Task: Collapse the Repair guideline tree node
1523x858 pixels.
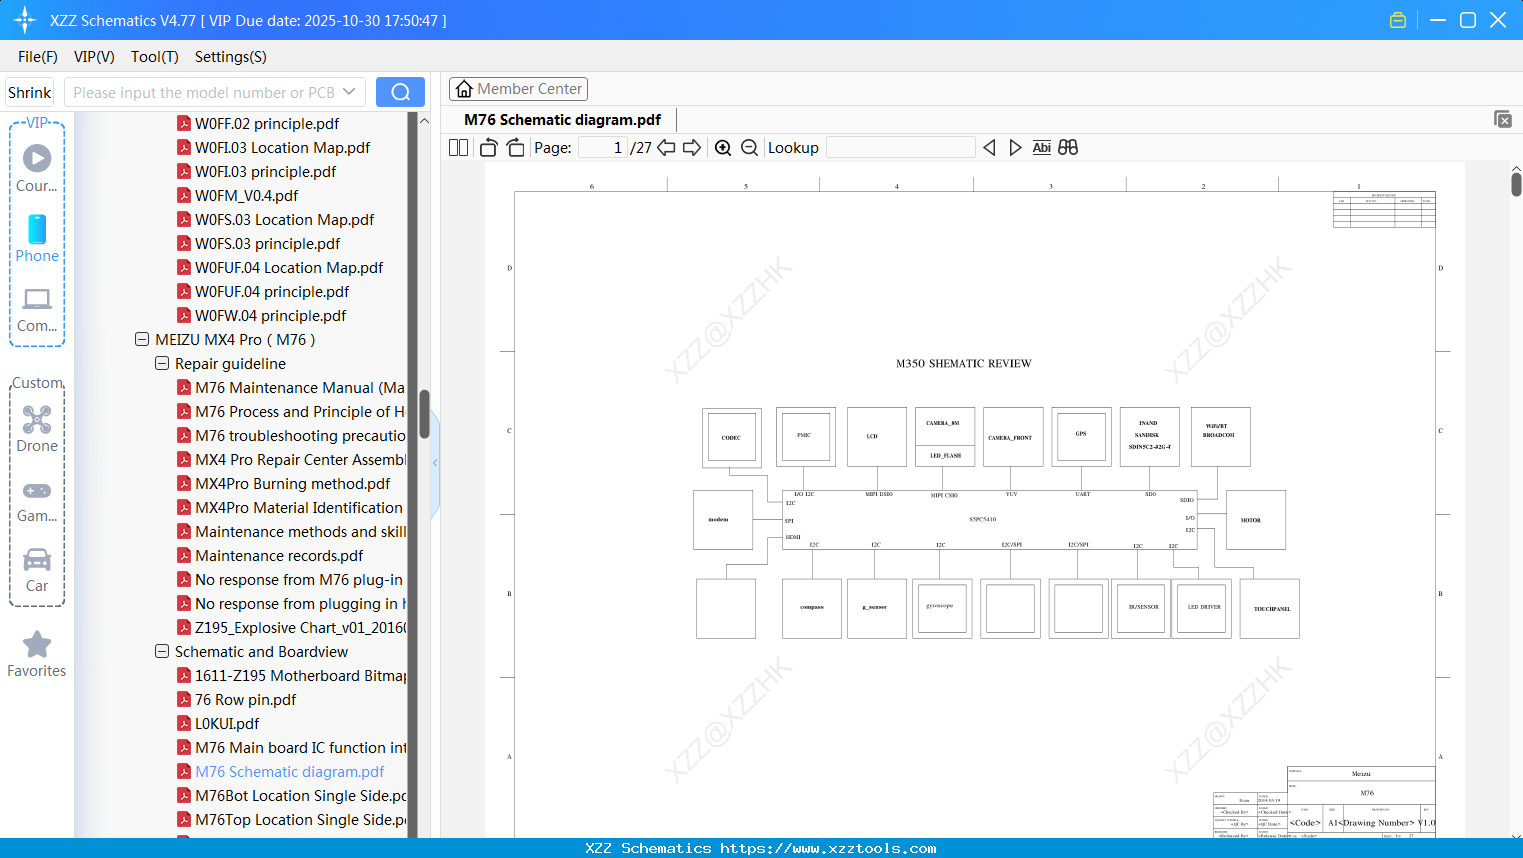Action: [x=161, y=363]
